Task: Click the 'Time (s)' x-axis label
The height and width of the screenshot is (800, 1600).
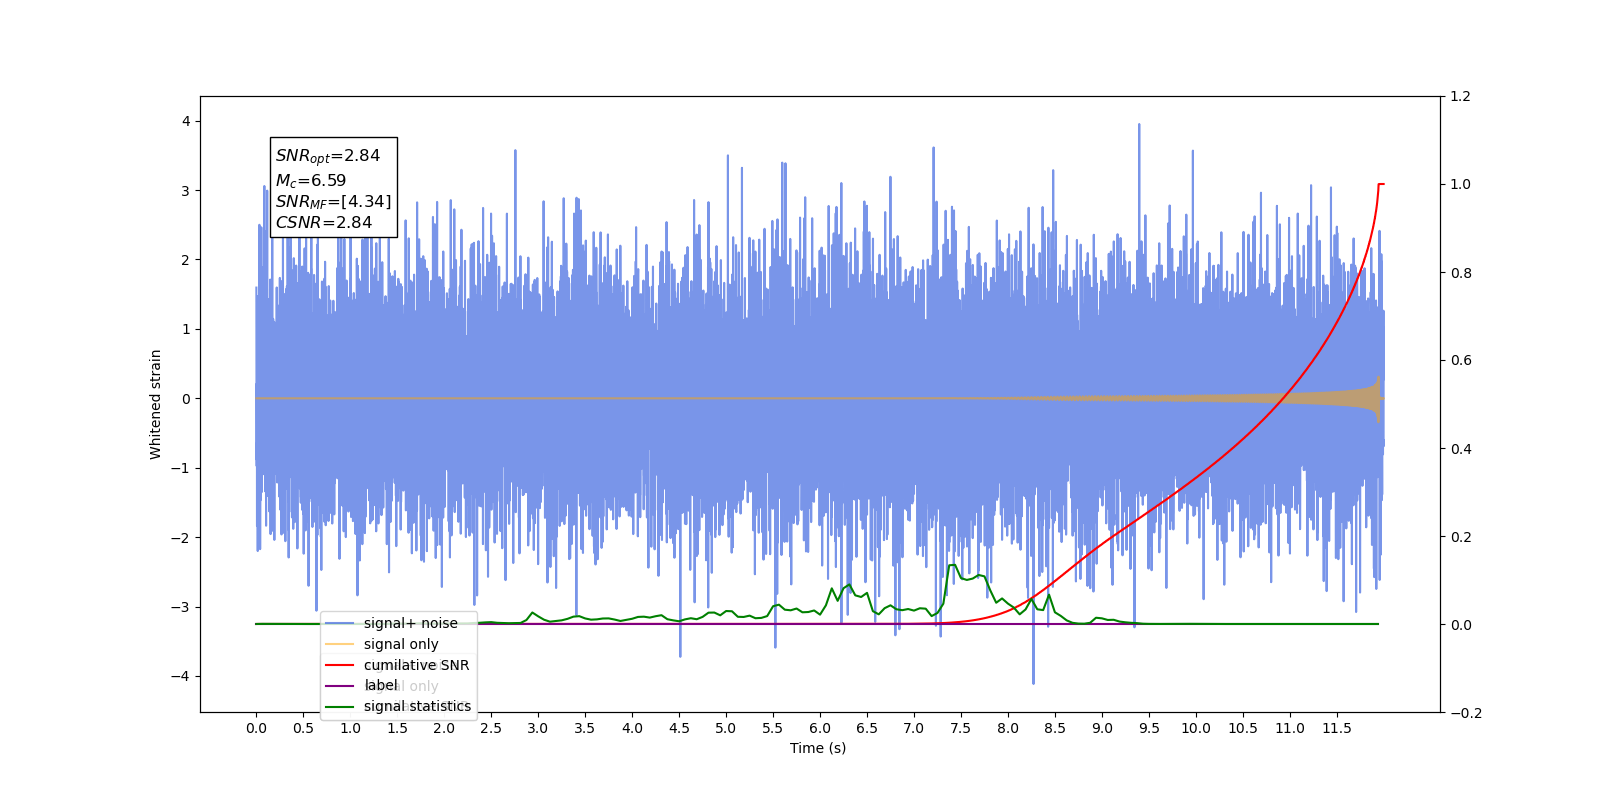Action: click(818, 748)
